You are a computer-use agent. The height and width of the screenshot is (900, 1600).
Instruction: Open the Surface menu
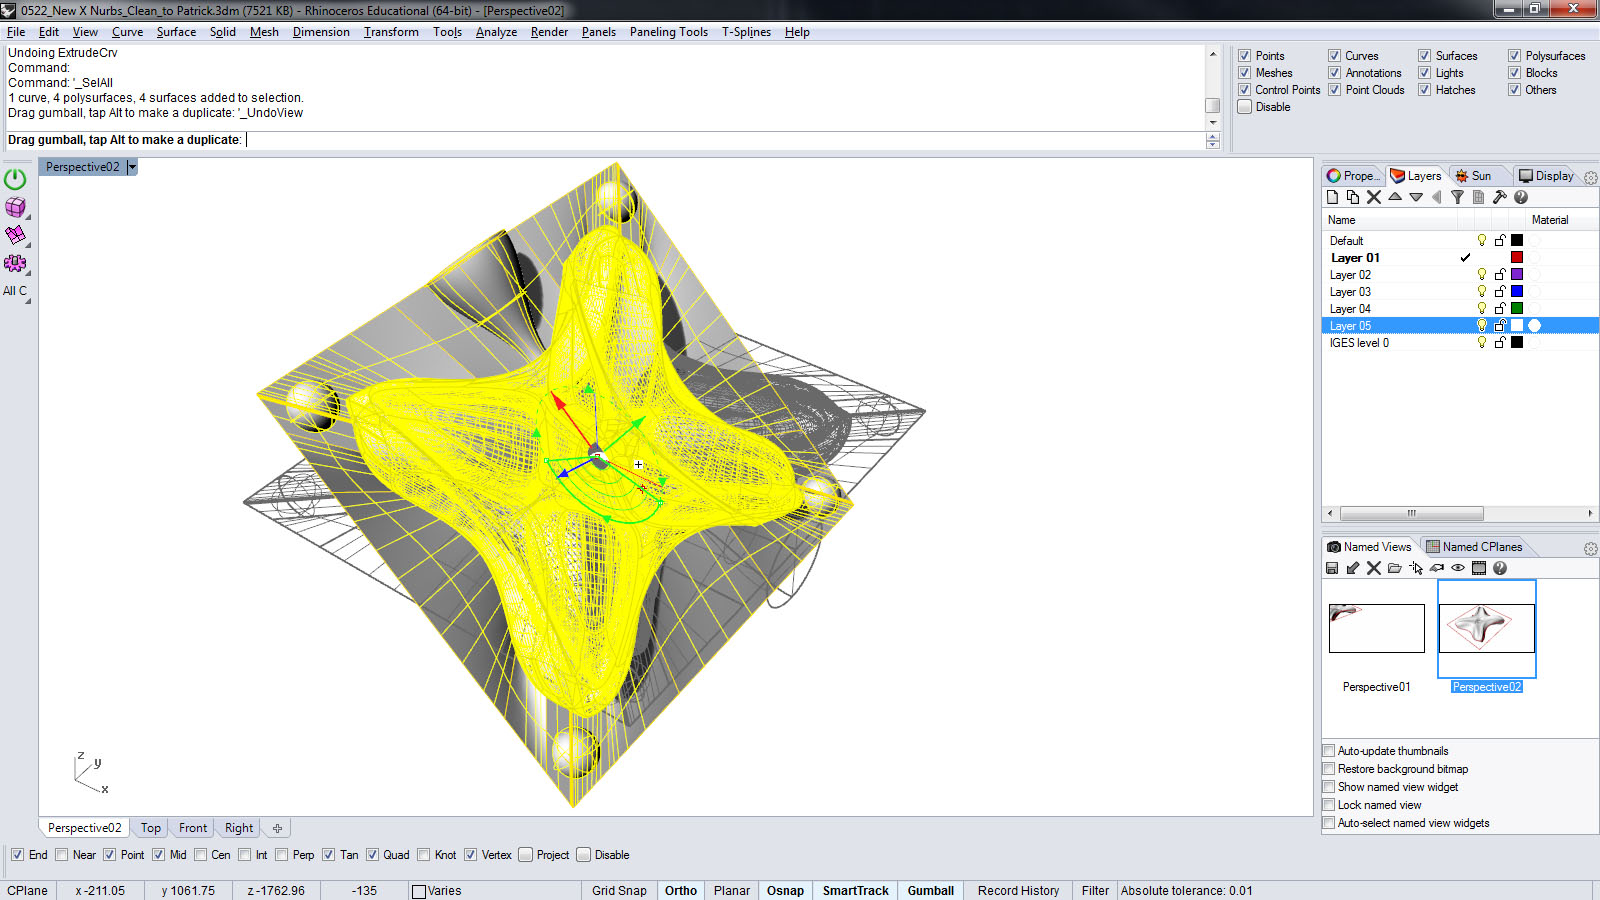(176, 32)
